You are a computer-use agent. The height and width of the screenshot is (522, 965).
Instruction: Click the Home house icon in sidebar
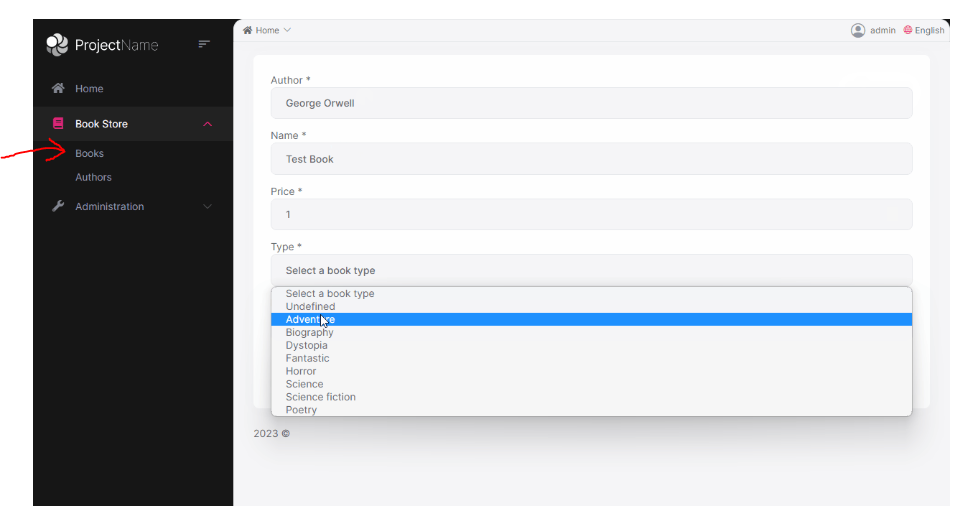58,88
